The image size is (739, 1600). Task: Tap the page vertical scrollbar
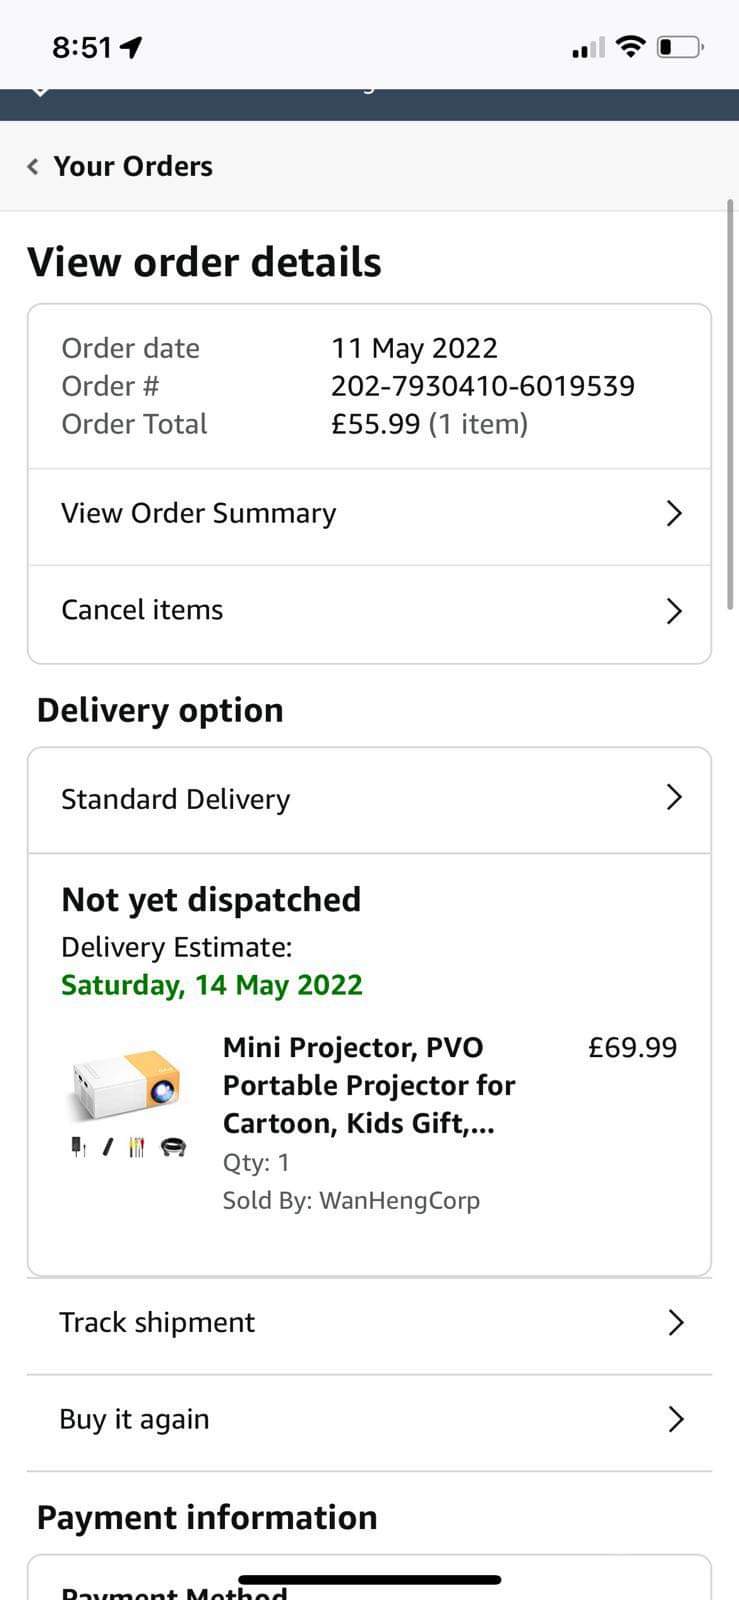(x=730, y=400)
